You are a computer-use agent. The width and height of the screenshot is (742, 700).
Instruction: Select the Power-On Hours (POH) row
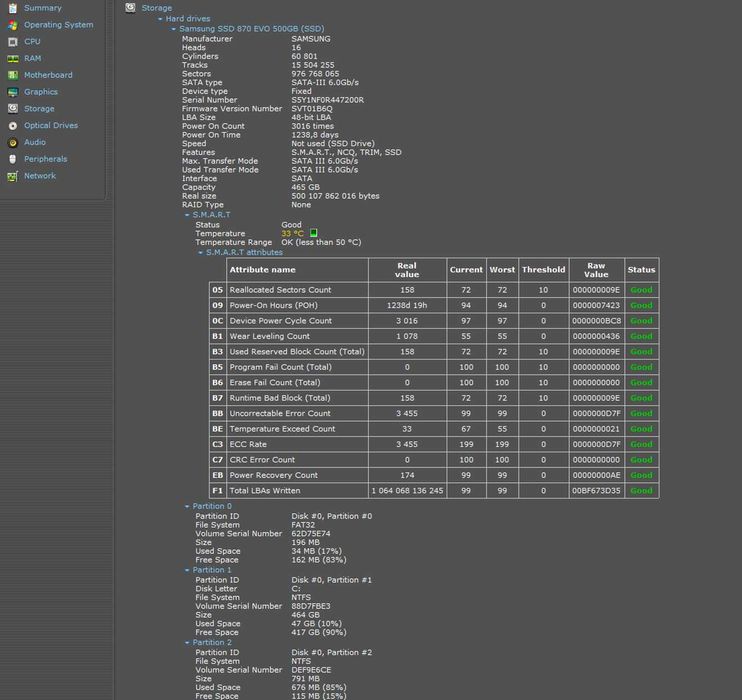pos(434,305)
